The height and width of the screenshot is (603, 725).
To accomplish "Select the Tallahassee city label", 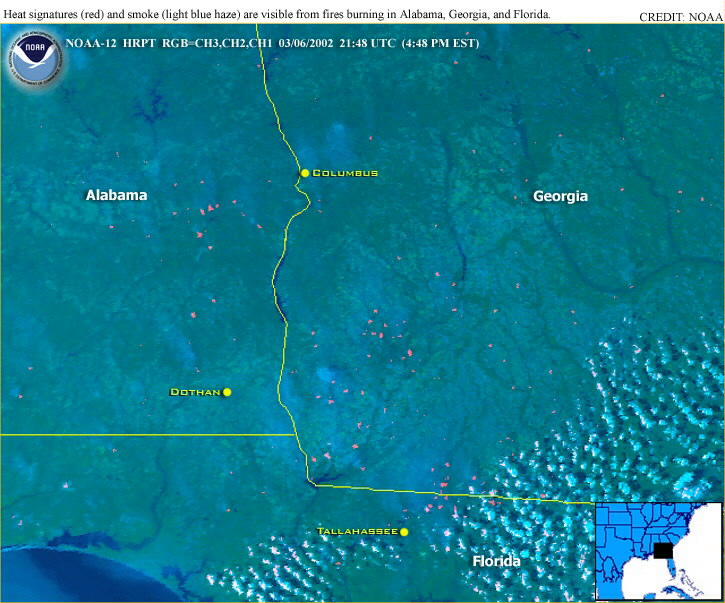I will 357,531.
